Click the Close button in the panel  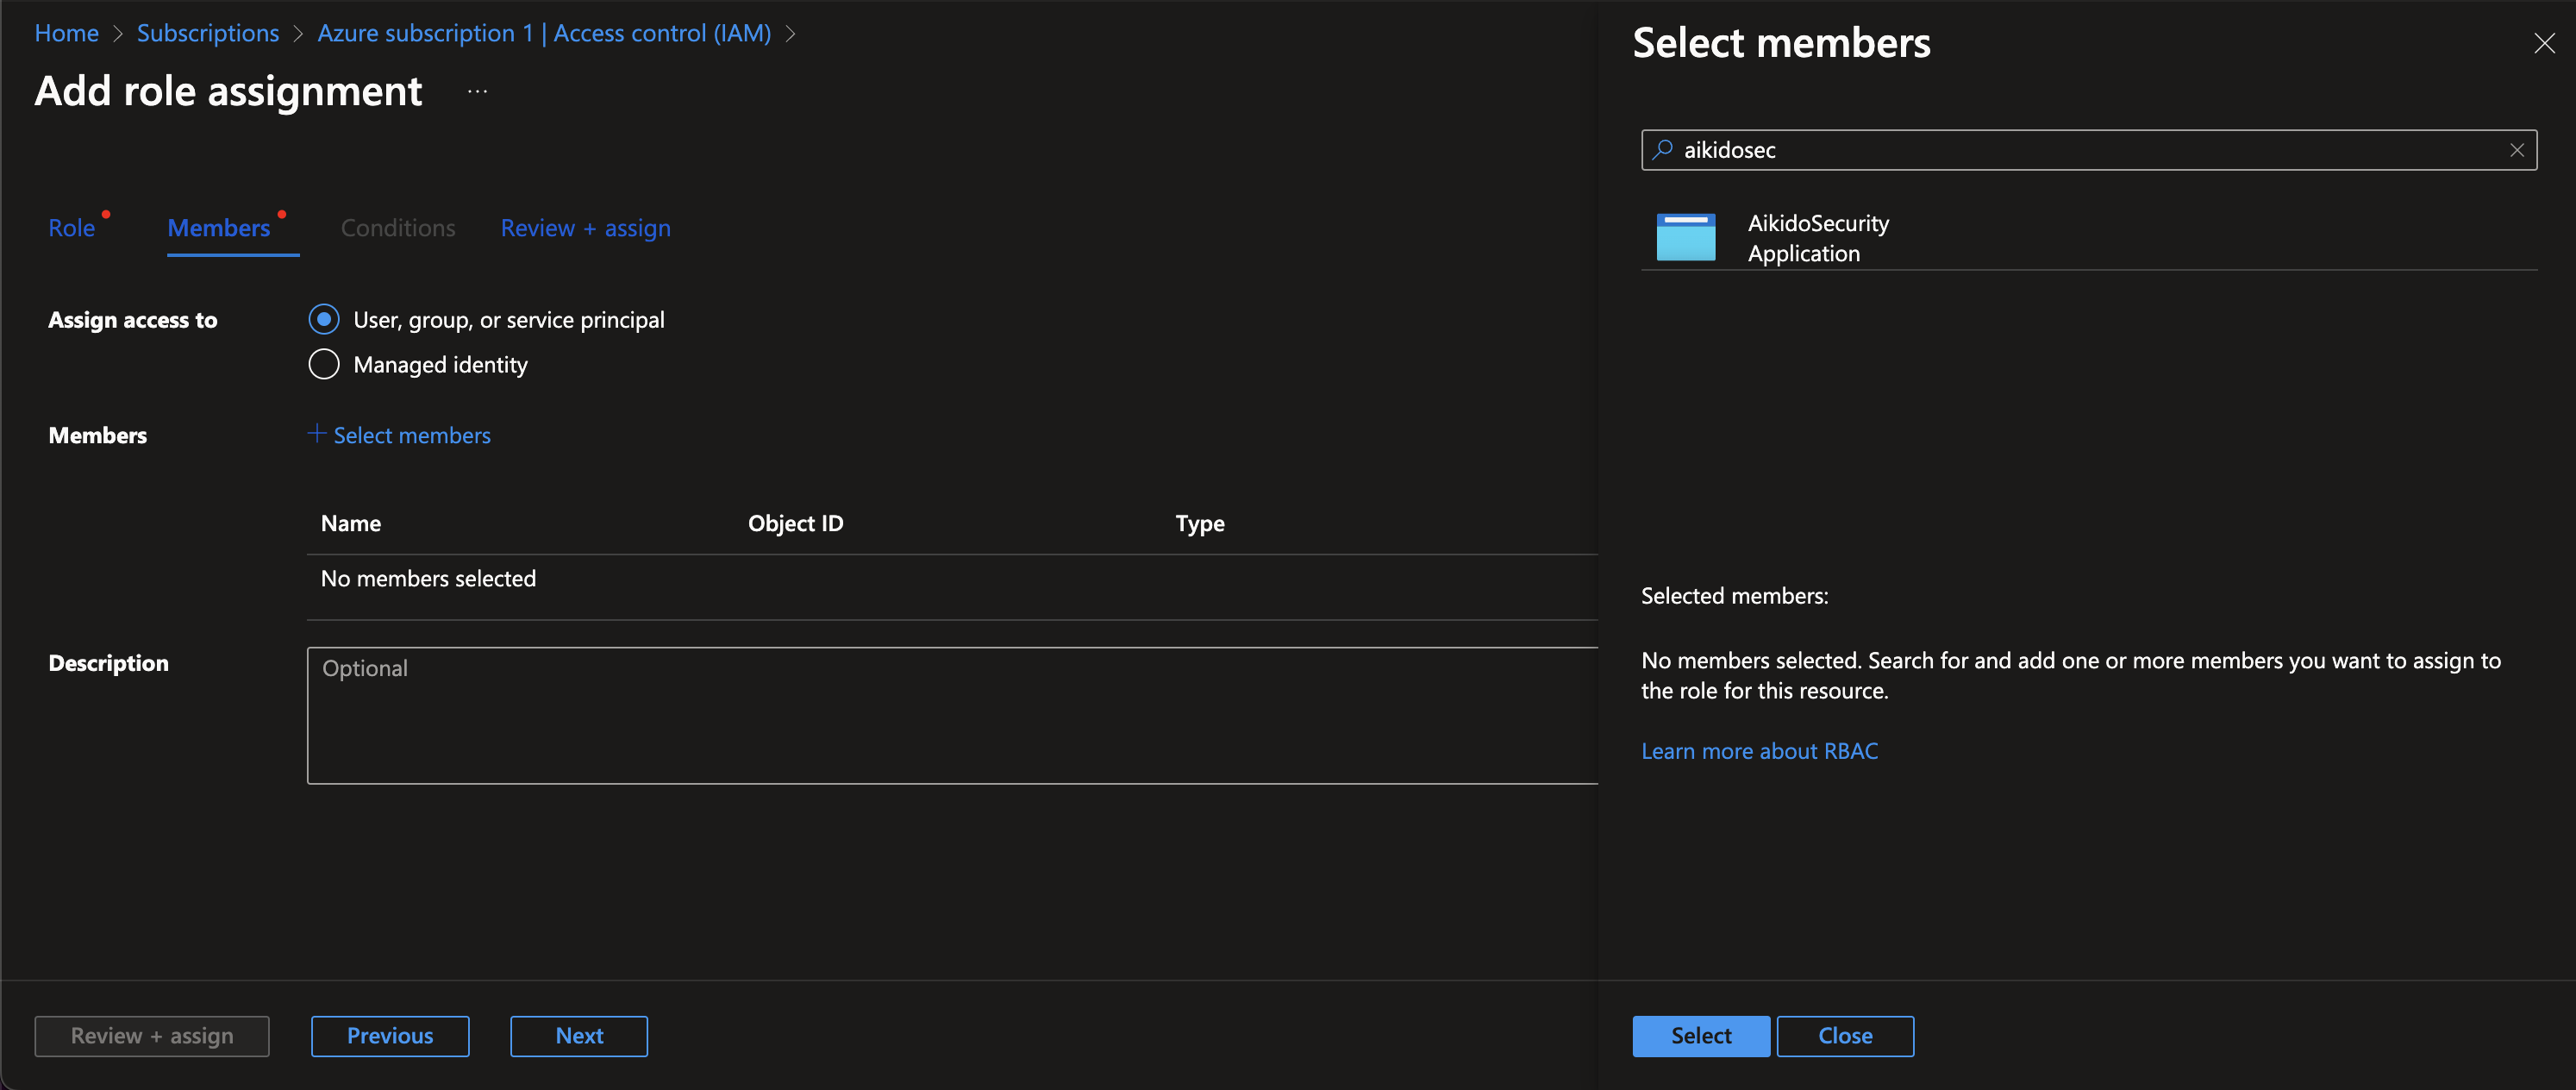click(x=1845, y=1036)
